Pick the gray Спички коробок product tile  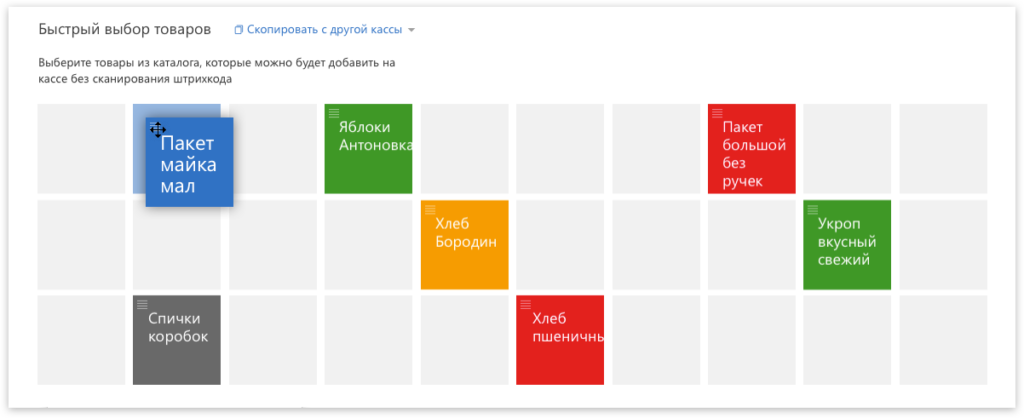point(177,342)
